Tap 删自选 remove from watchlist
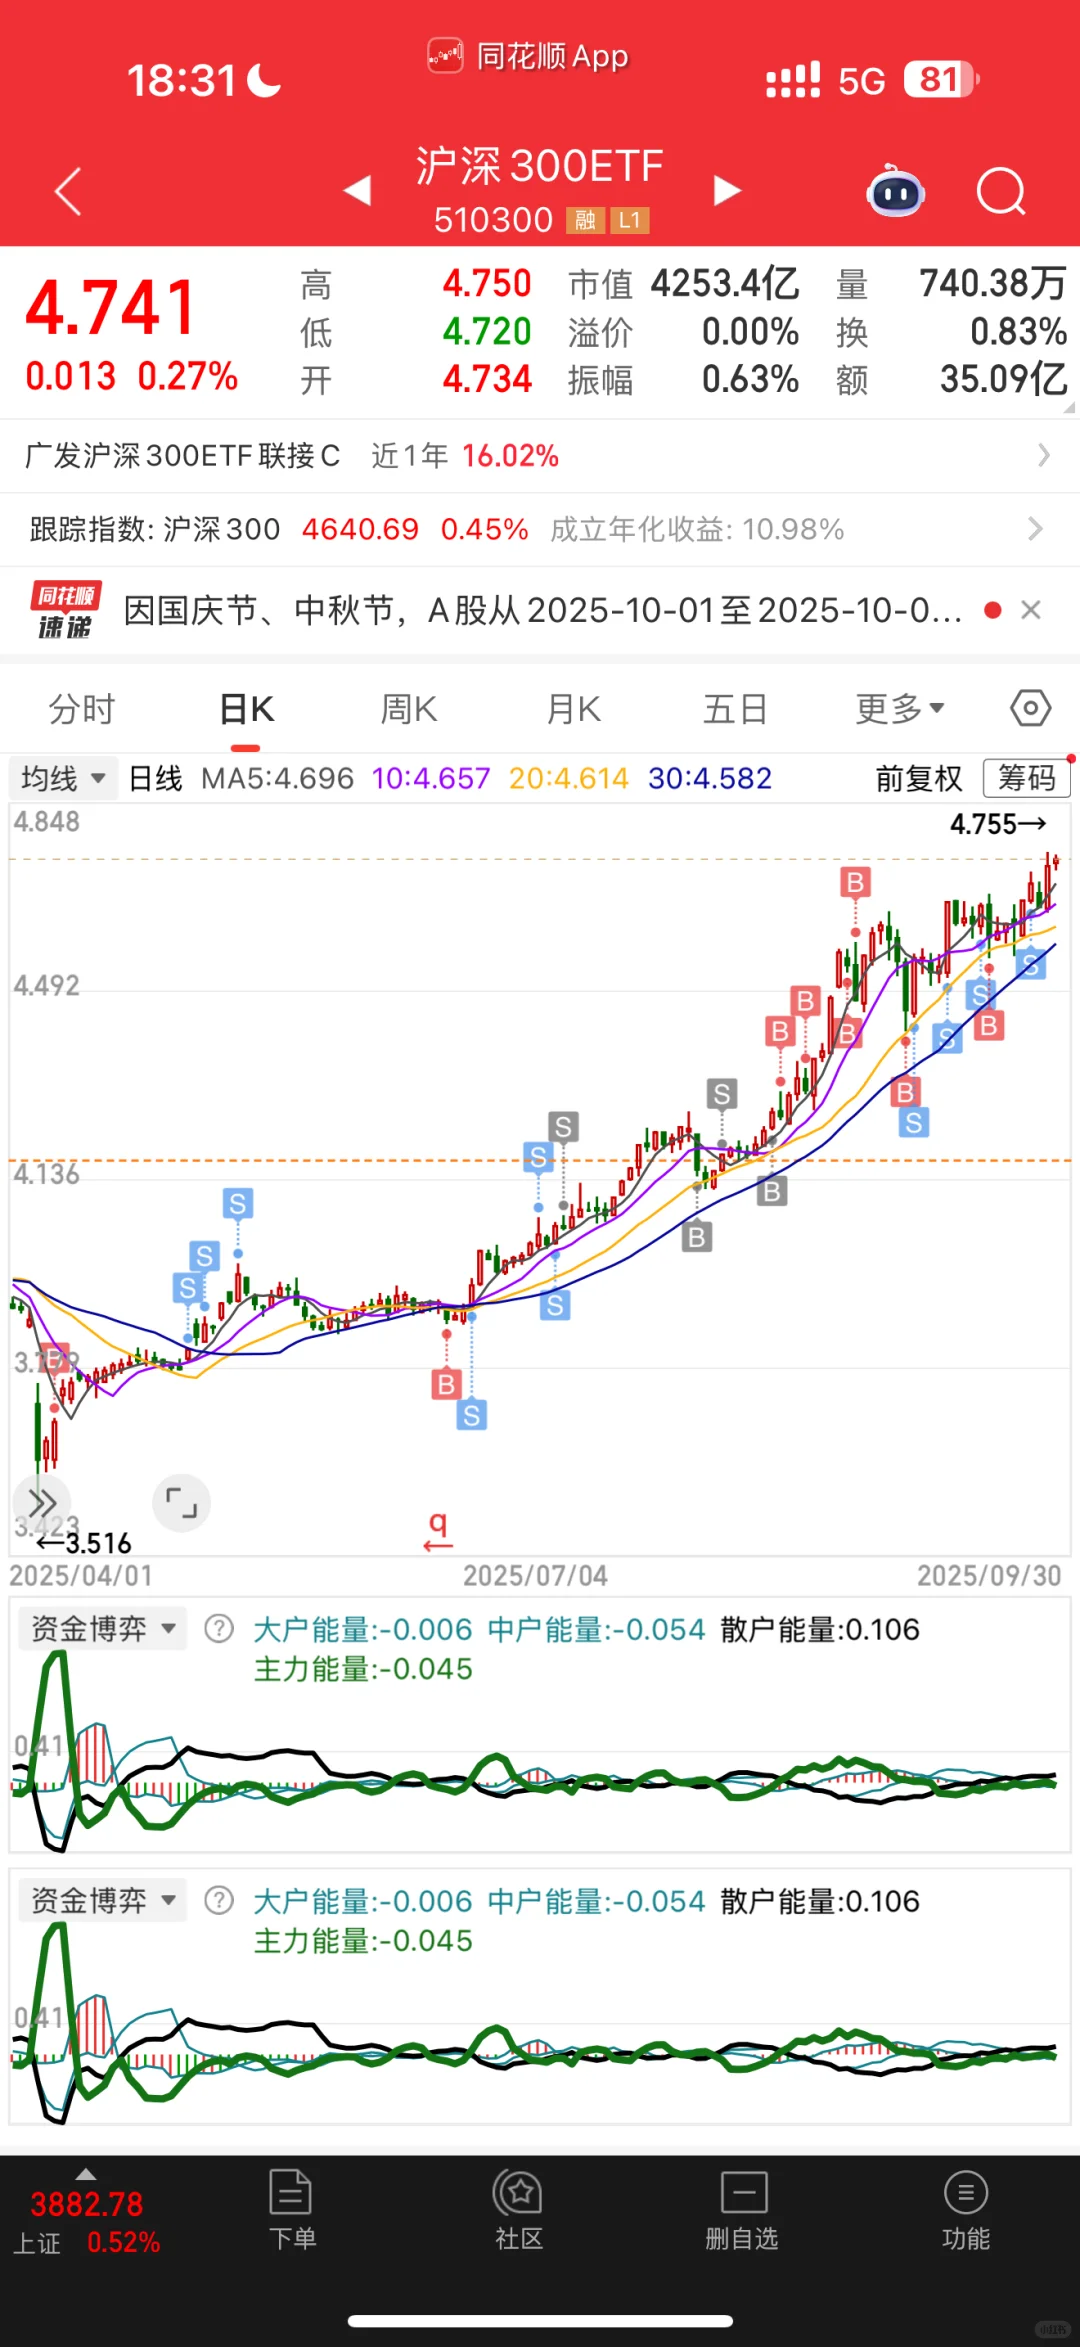 pyautogui.click(x=742, y=2211)
